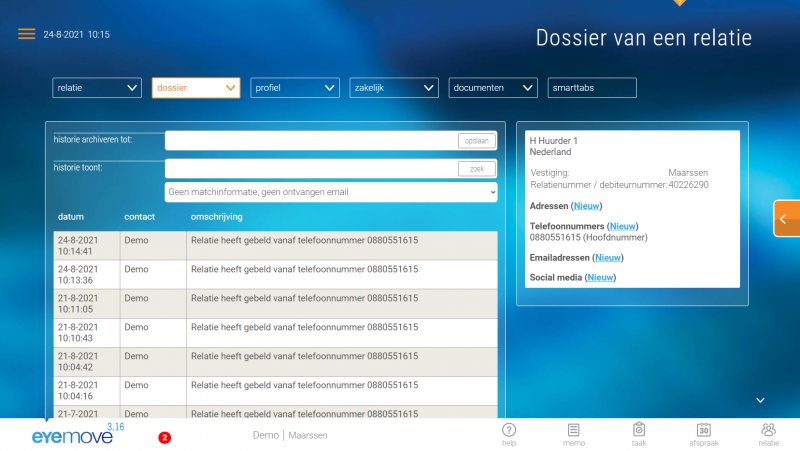Viewport: 800px width, 451px height.
Task: Click the red notification badge
Action: click(164, 438)
